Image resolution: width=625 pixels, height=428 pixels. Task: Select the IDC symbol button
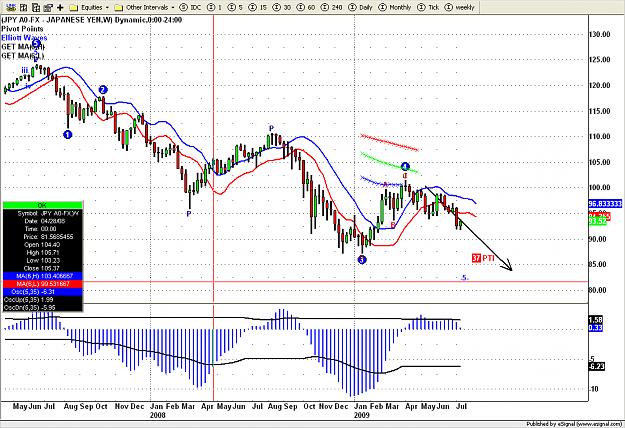coord(191,7)
